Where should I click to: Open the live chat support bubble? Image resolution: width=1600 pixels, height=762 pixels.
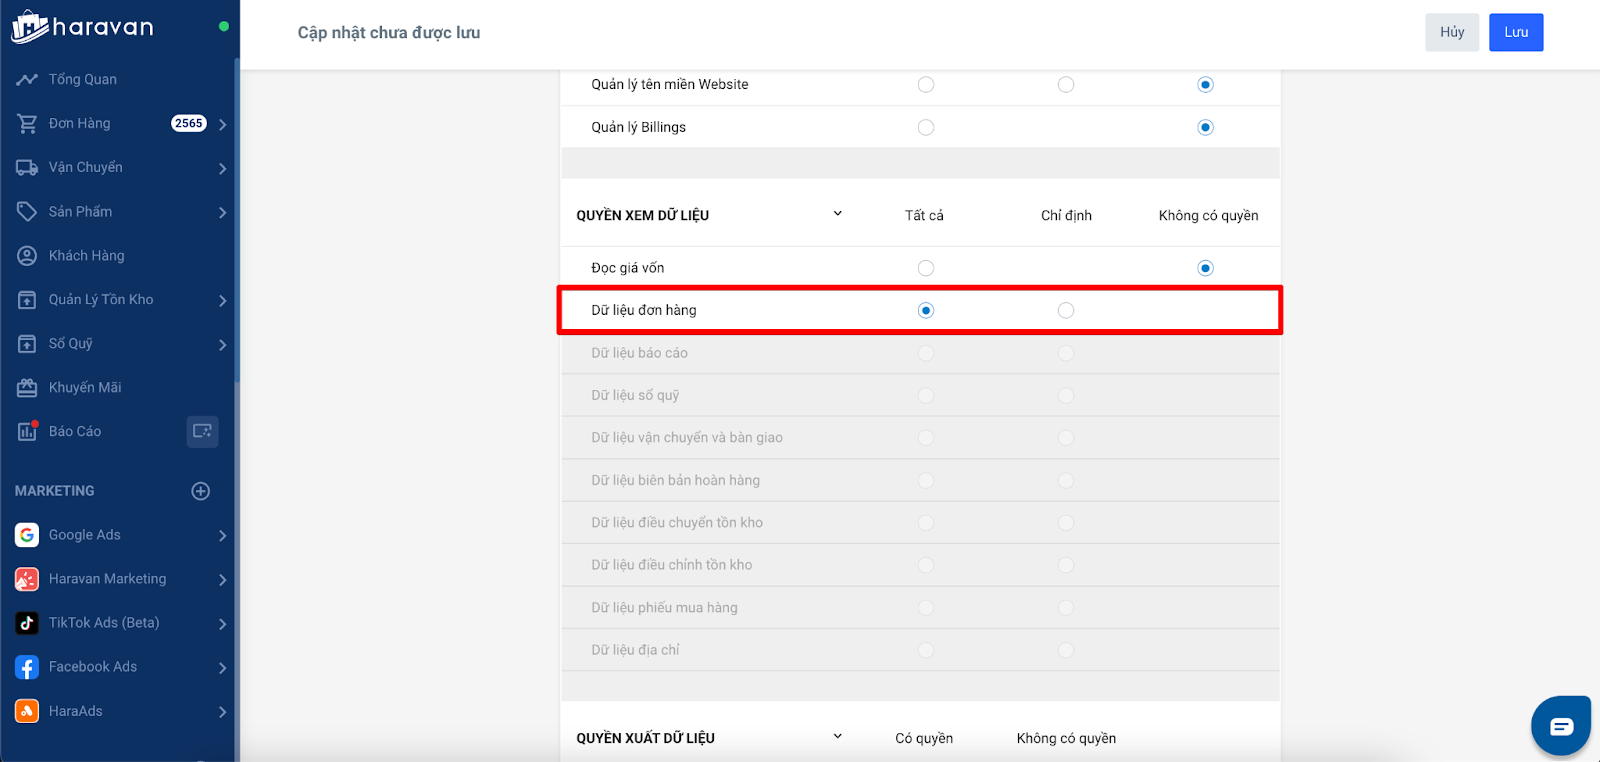coord(1561,726)
